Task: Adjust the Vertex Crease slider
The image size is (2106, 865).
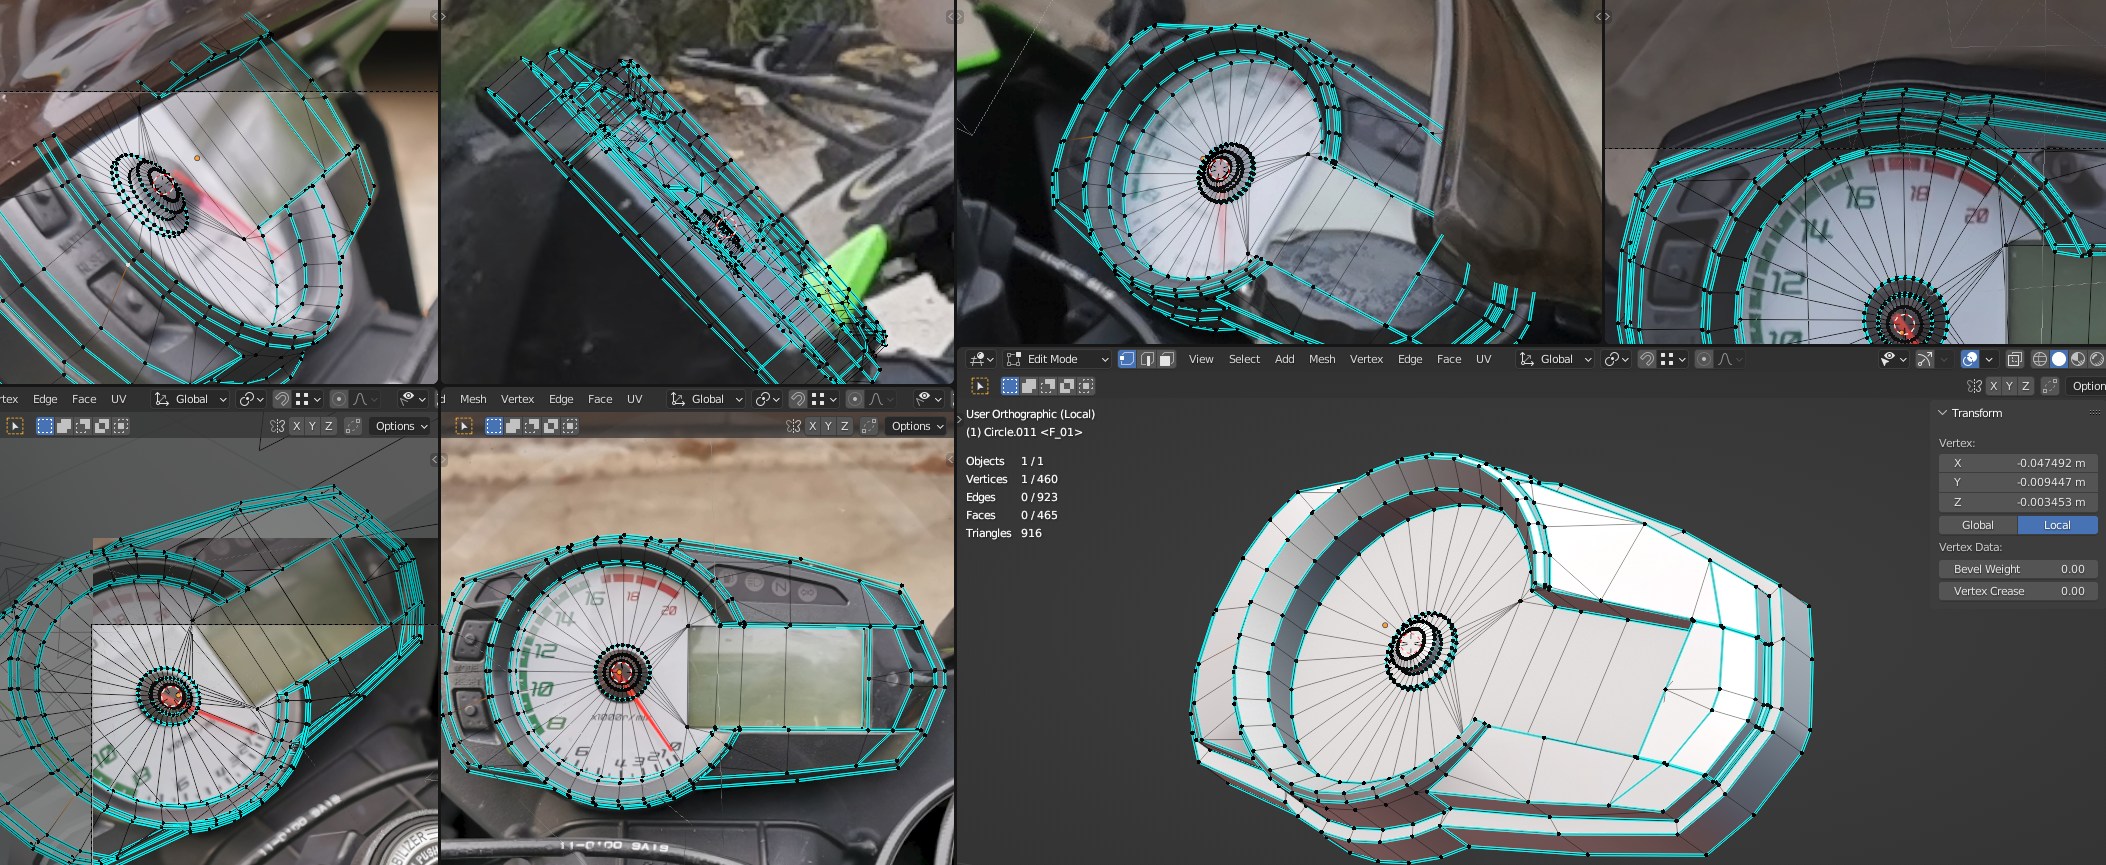Action: 2018,591
